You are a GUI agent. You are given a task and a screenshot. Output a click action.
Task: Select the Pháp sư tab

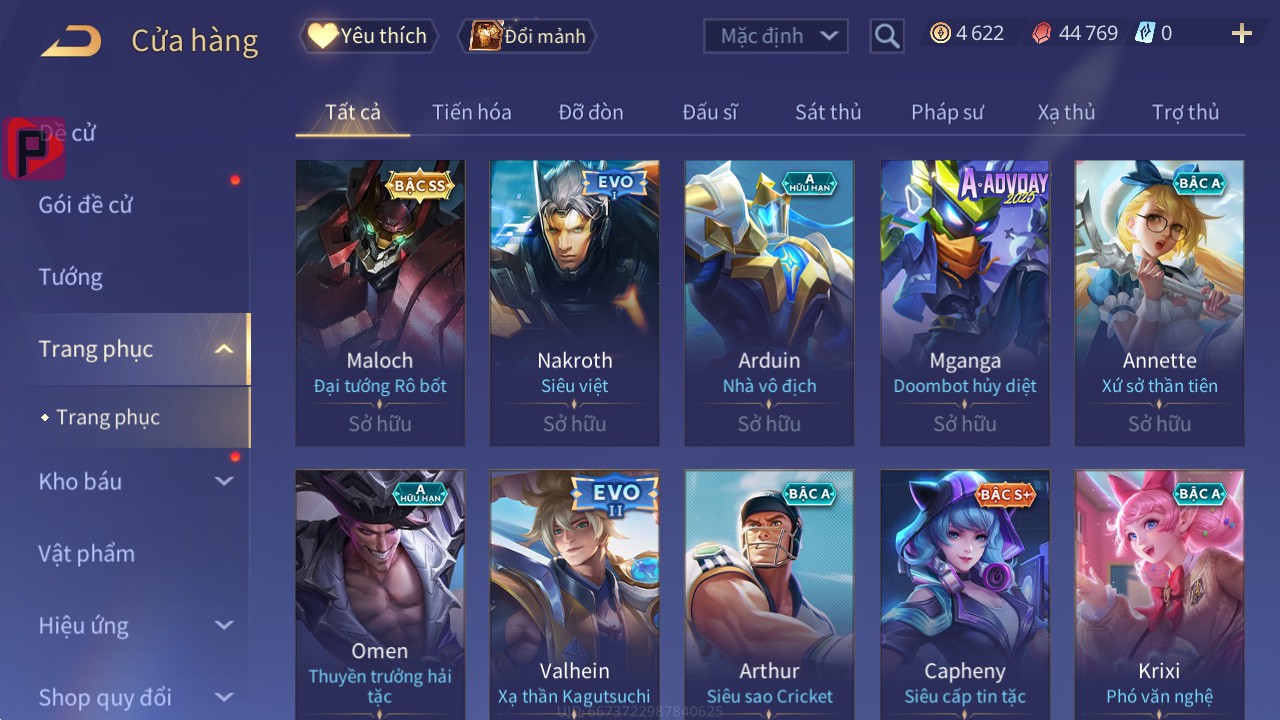[x=947, y=112]
